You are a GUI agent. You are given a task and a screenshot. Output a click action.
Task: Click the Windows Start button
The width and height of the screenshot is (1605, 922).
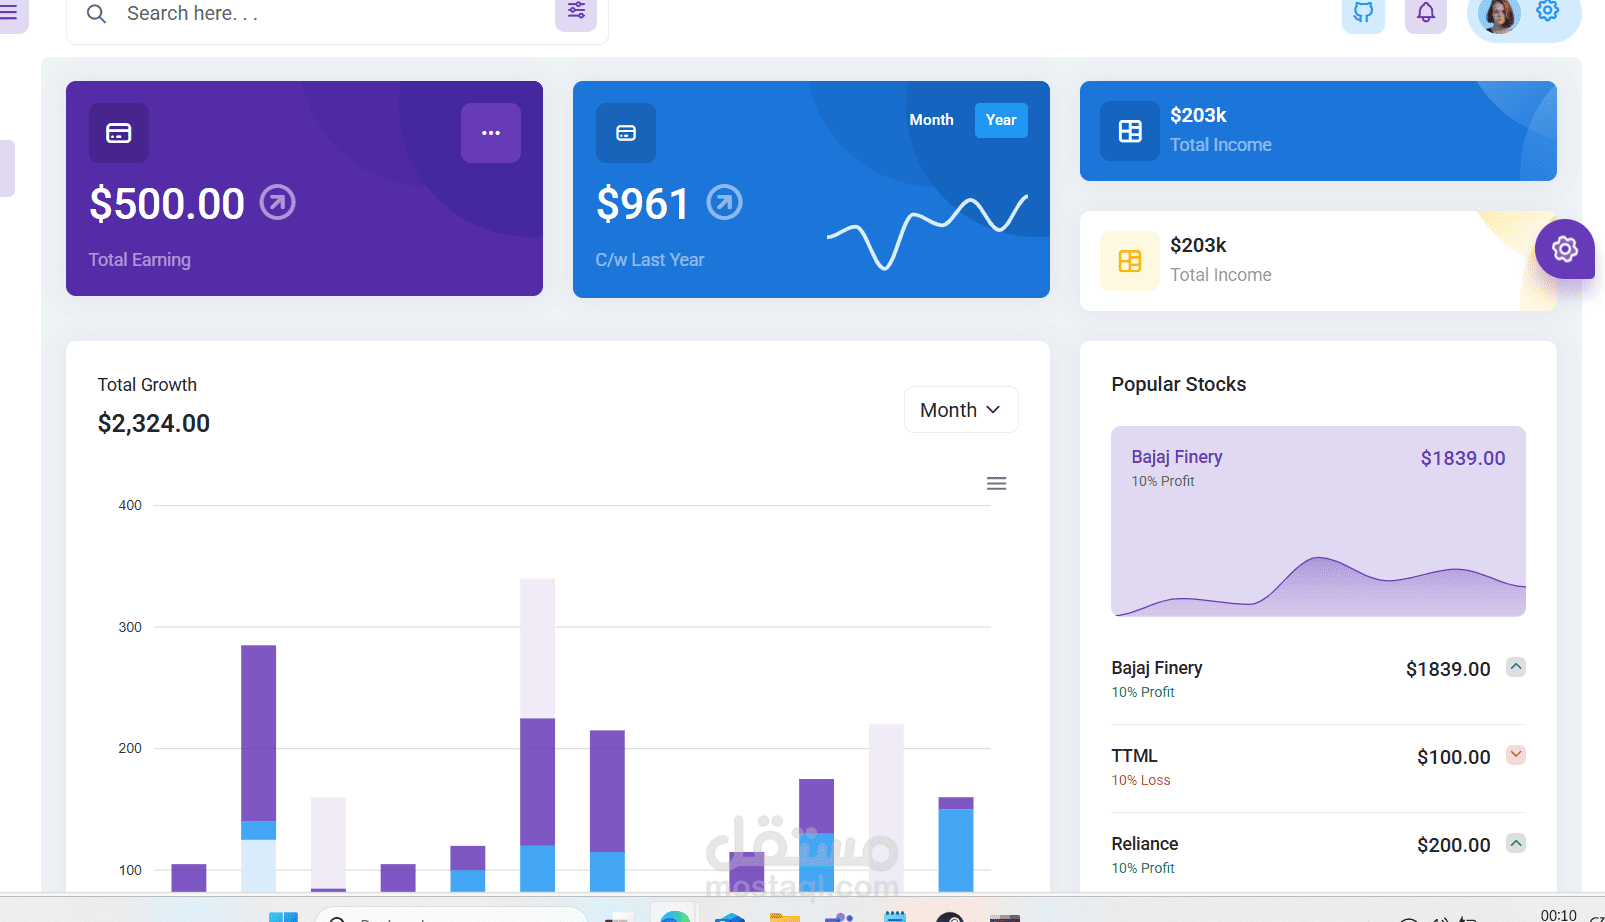[x=283, y=916]
